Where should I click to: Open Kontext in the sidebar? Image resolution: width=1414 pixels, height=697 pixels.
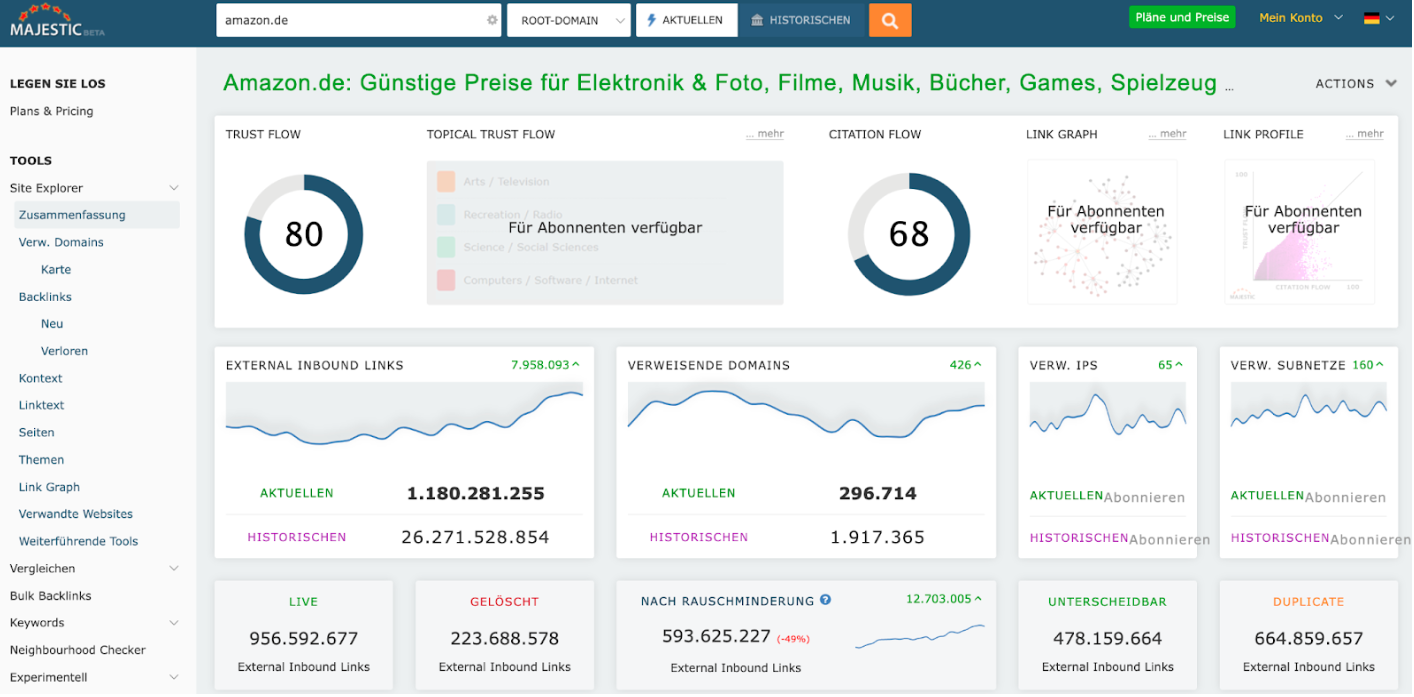pos(40,379)
